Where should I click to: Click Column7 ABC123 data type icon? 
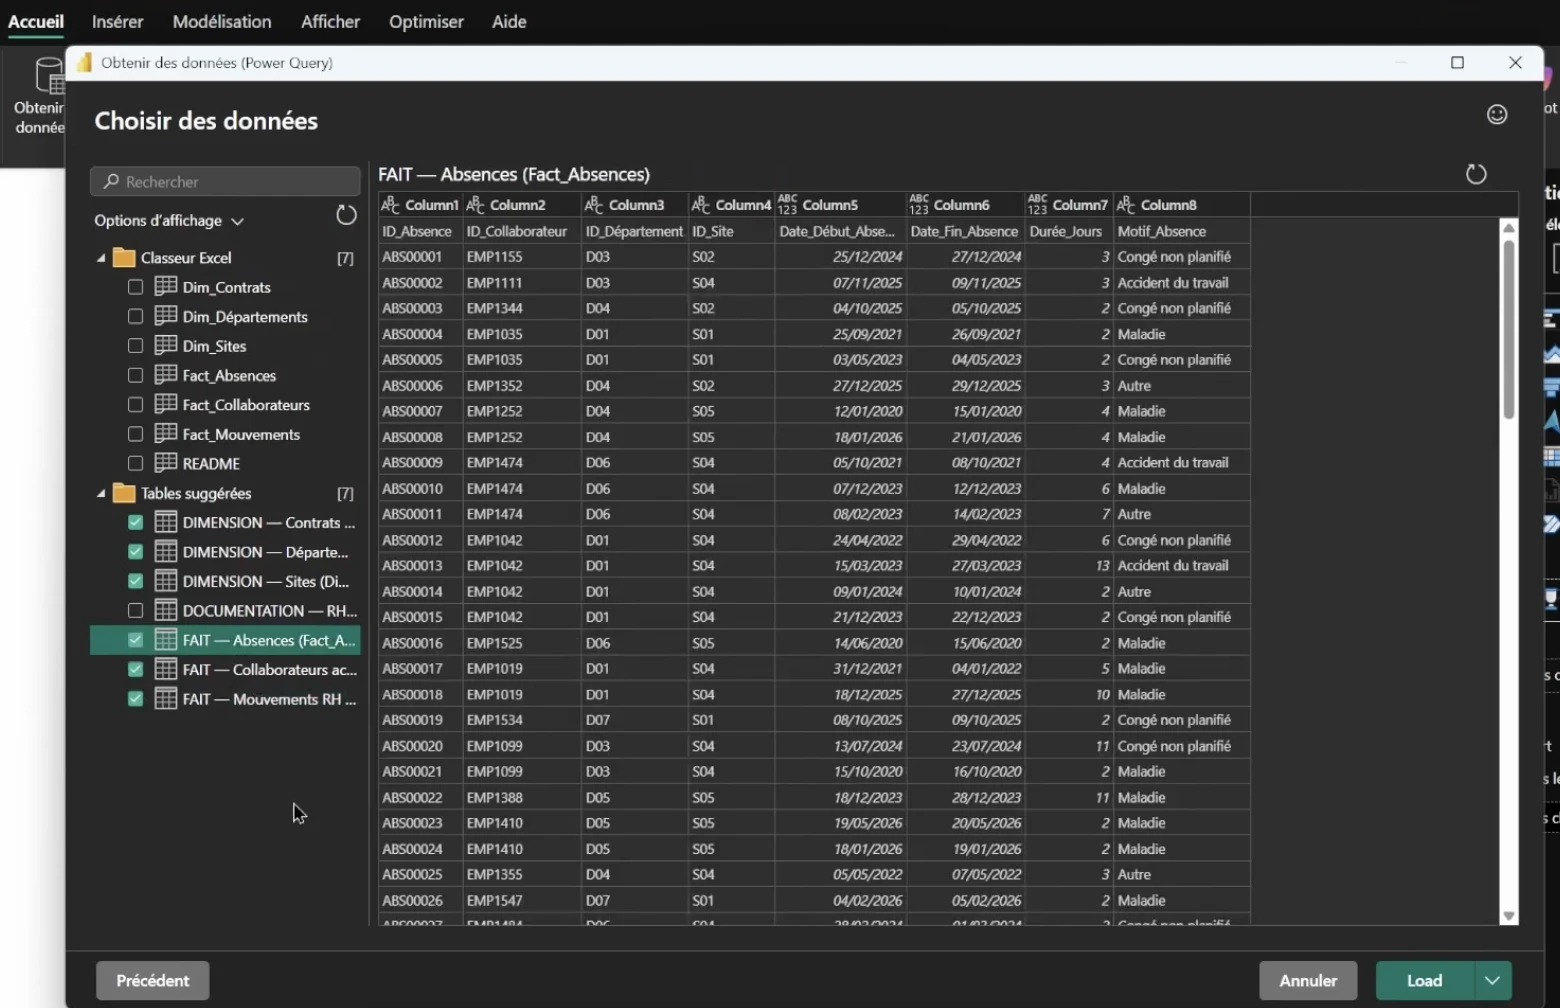point(1038,204)
